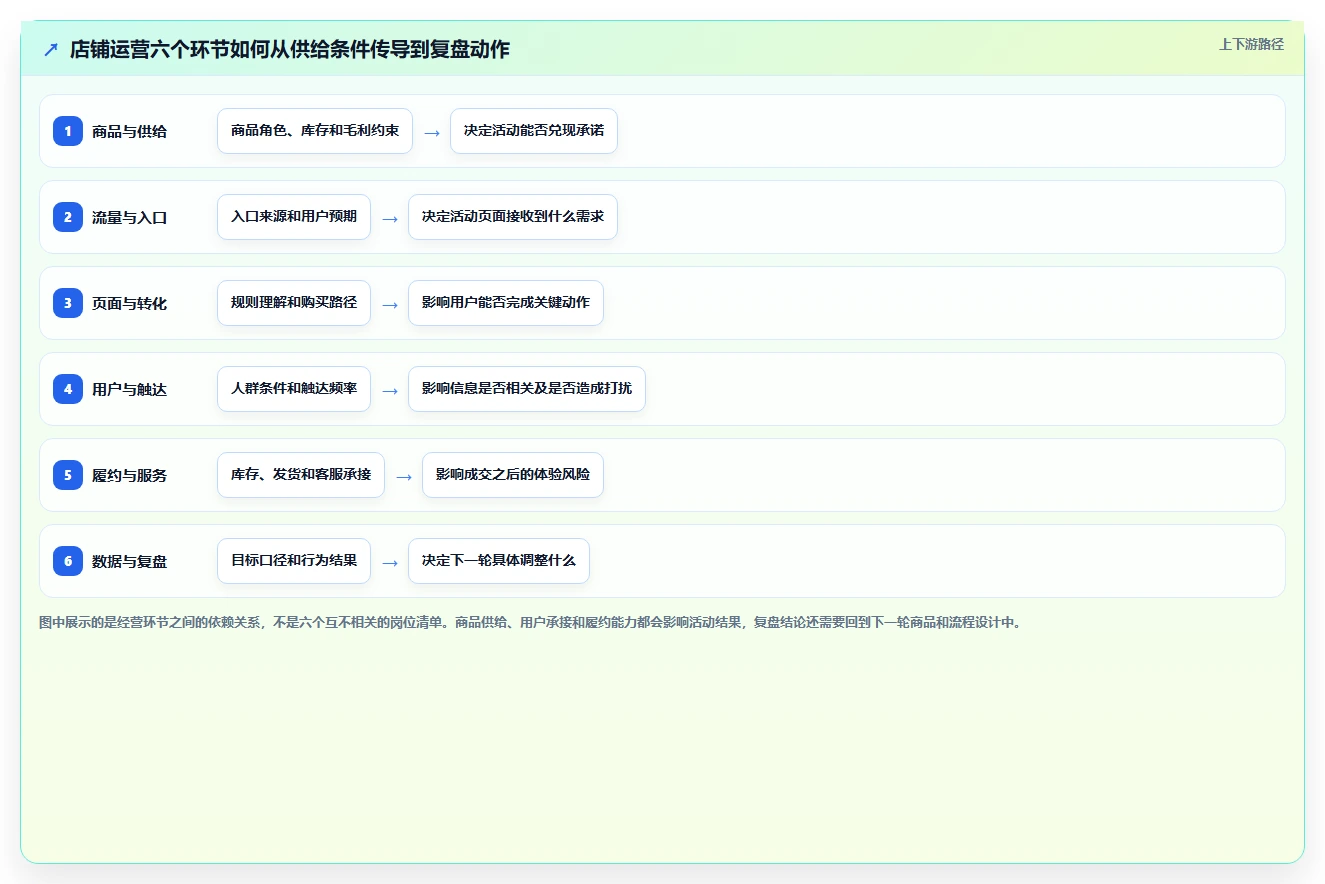Click the number 5 badge for 履约与服务
The height and width of the screenshot is (884, 1325).
(68, 474)
